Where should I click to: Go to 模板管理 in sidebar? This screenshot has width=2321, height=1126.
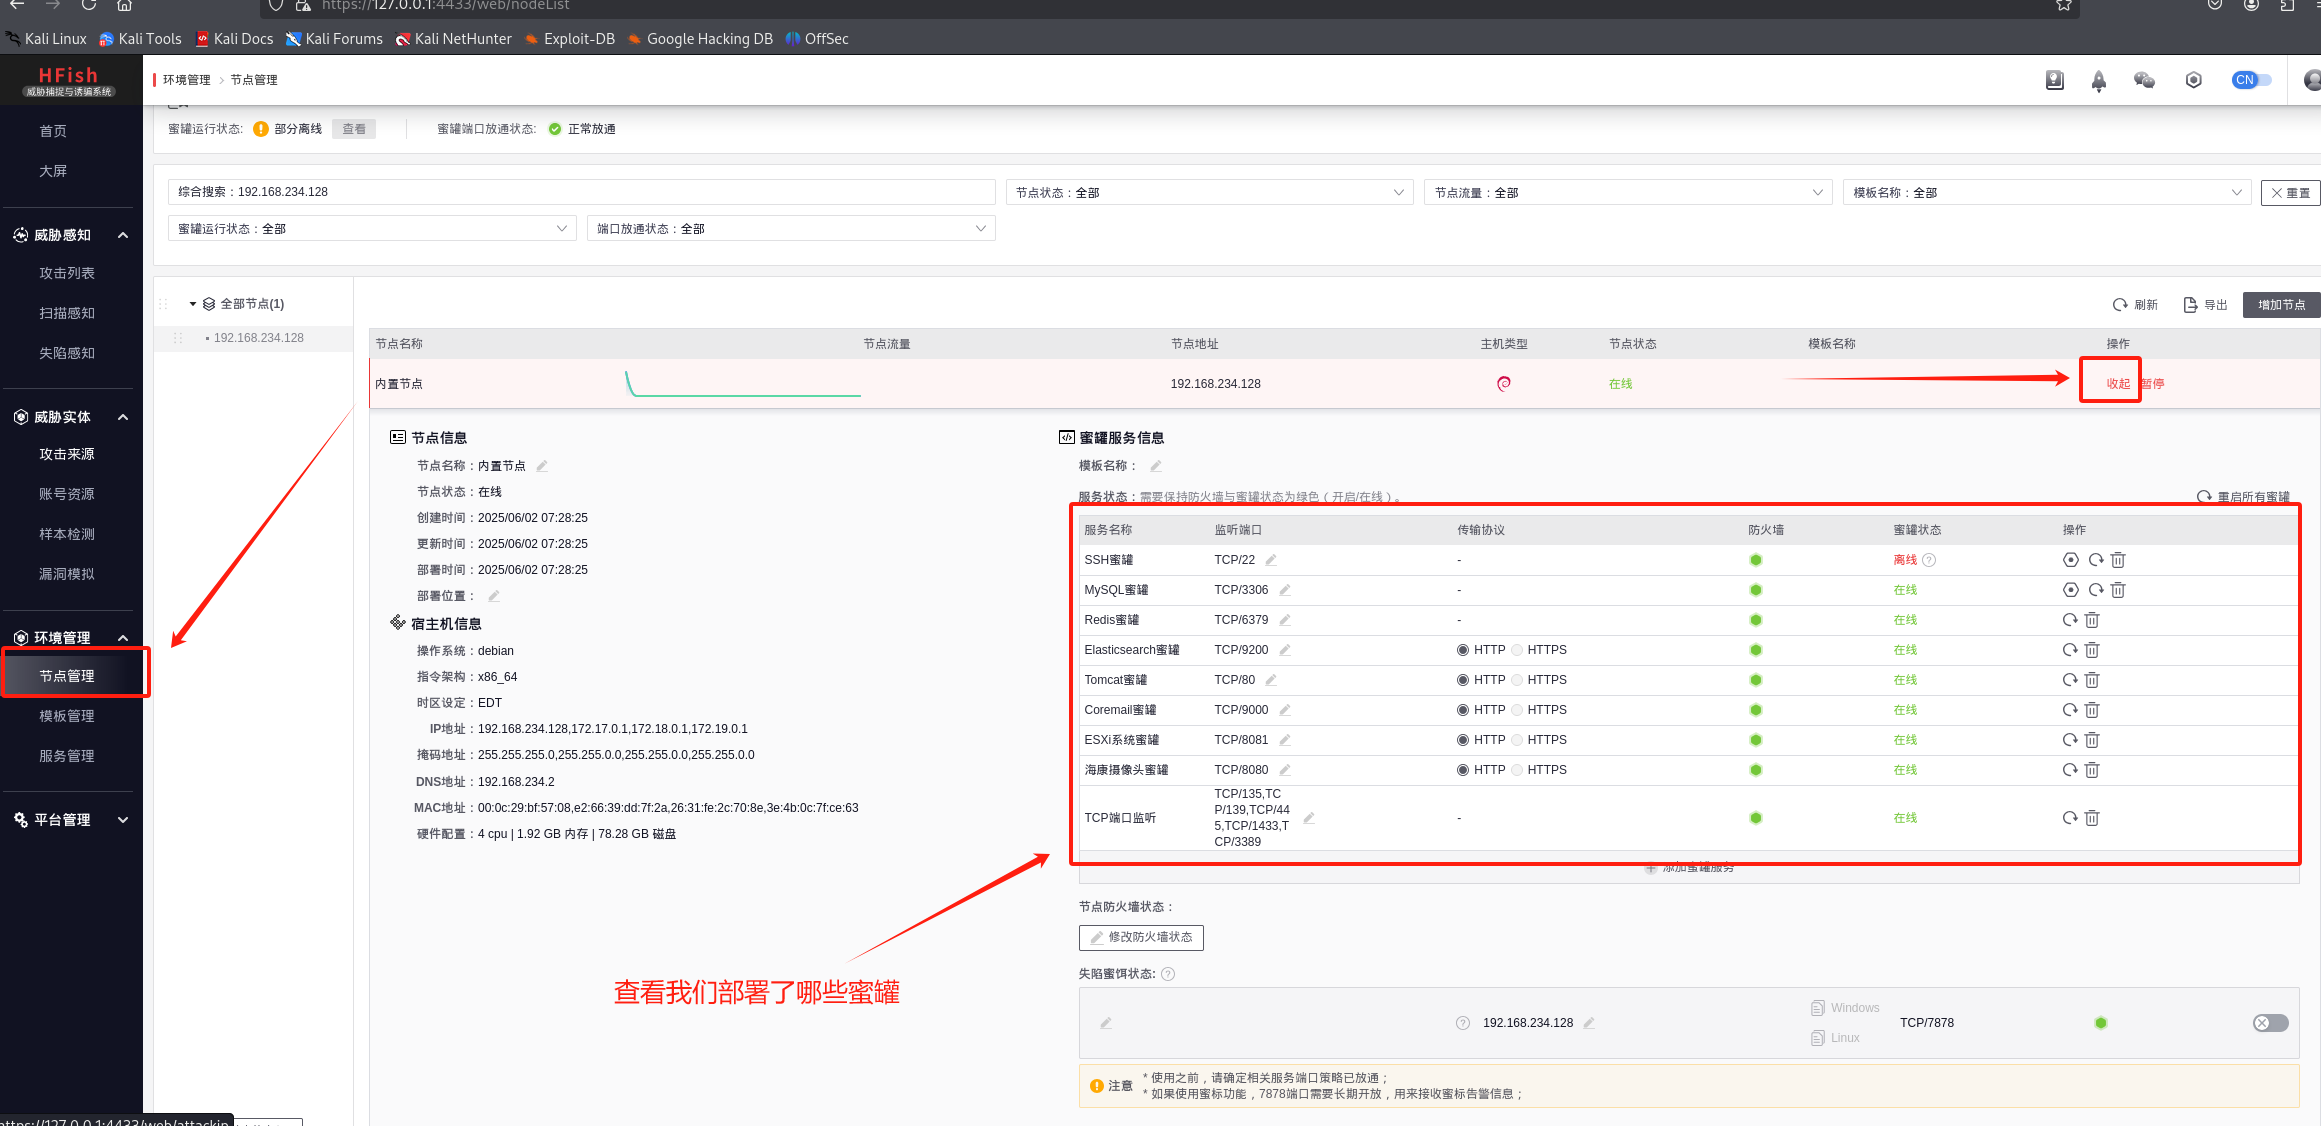(67, 716)
